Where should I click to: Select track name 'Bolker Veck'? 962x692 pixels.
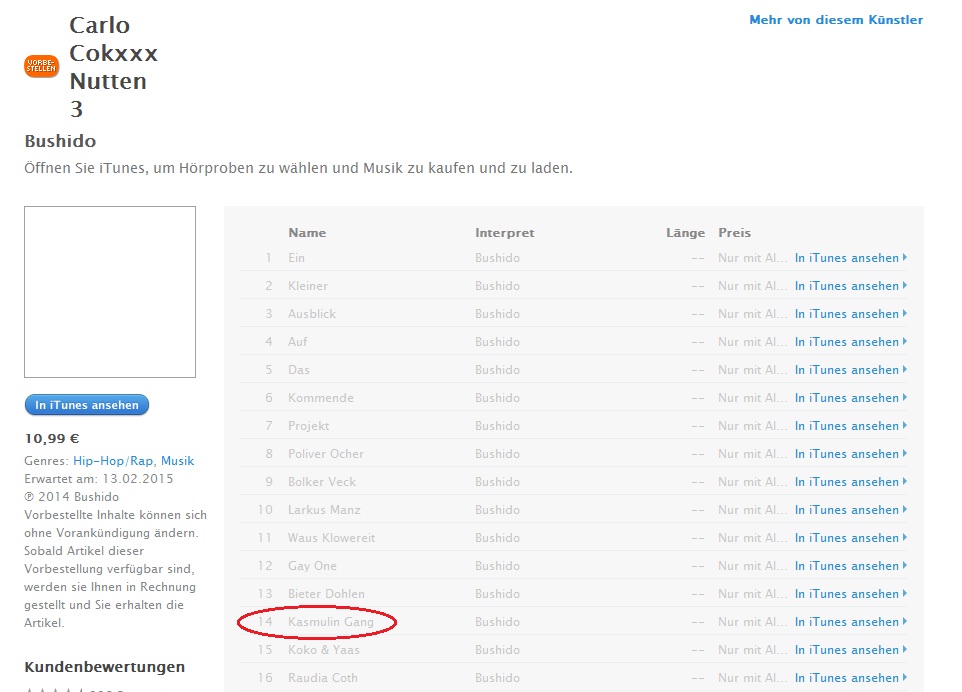coord(322,482)
